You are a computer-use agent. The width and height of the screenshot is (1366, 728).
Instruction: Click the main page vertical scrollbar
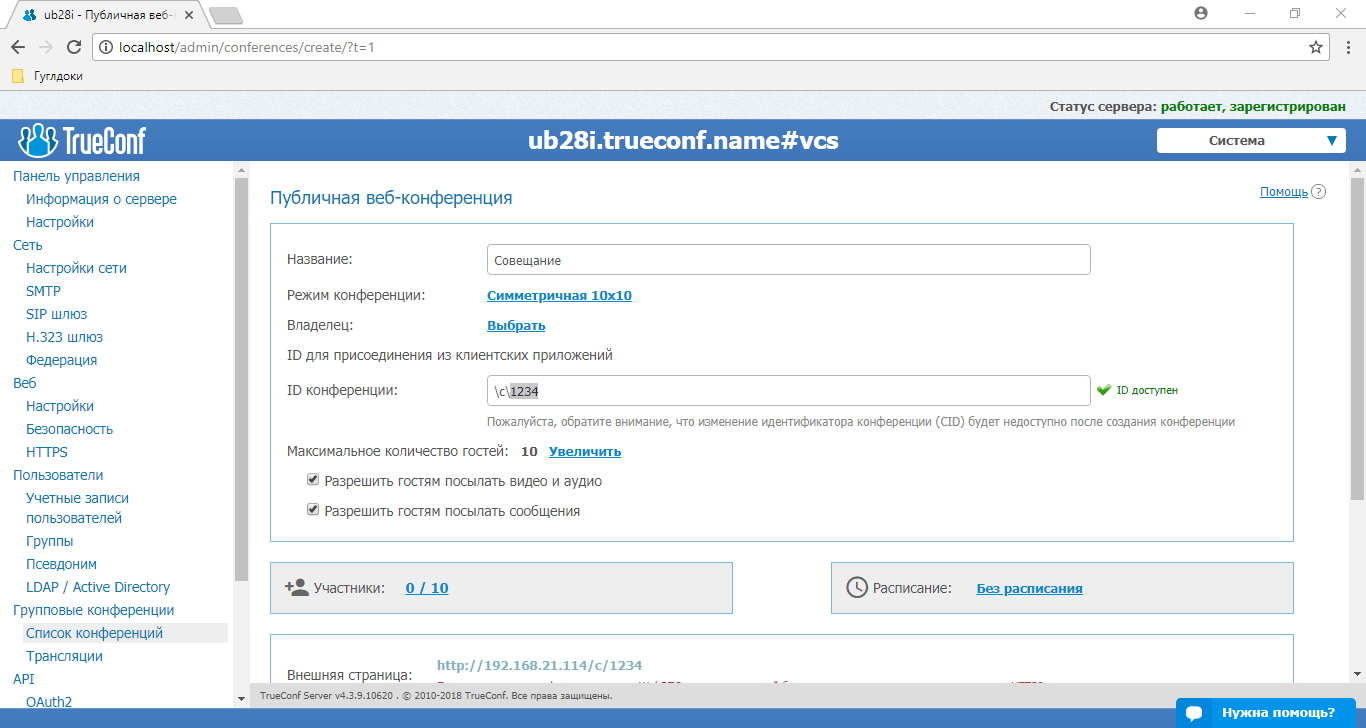(x=1357, y=339)
